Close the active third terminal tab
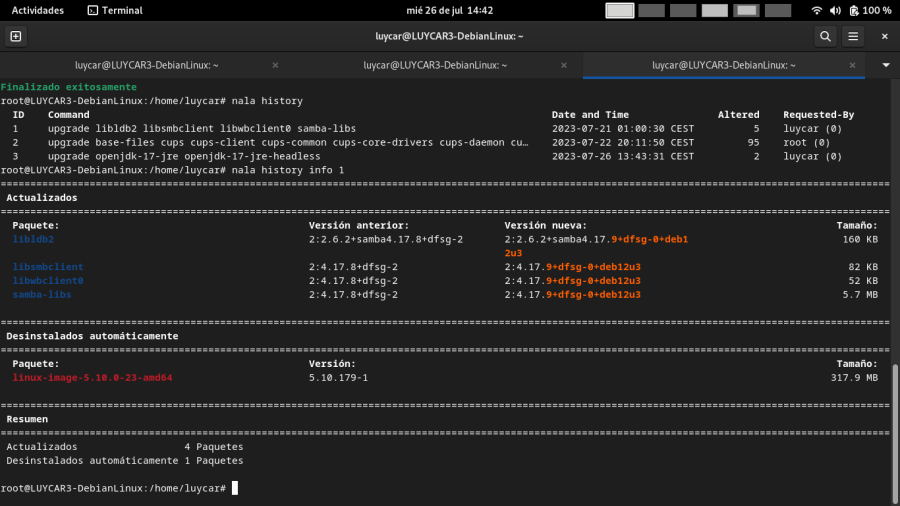This screenshot has height=506, width=900. tap(853, 65)
